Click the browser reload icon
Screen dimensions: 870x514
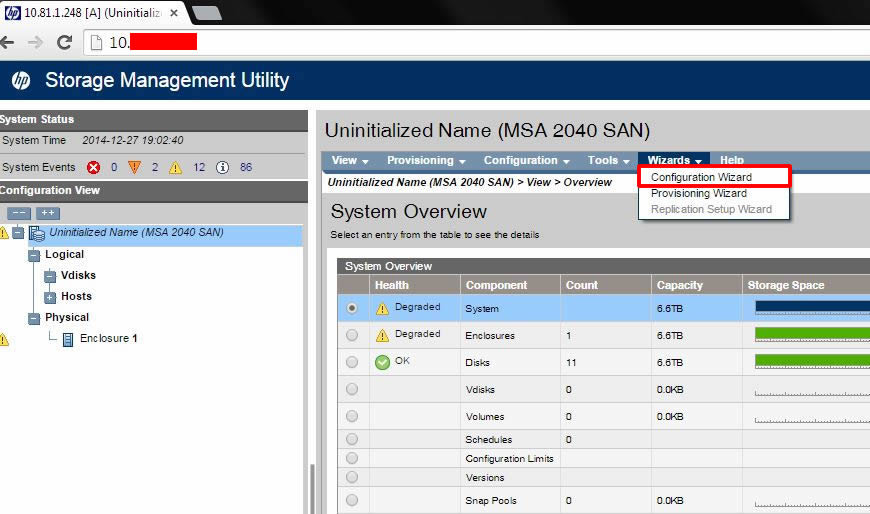[64, 42]
